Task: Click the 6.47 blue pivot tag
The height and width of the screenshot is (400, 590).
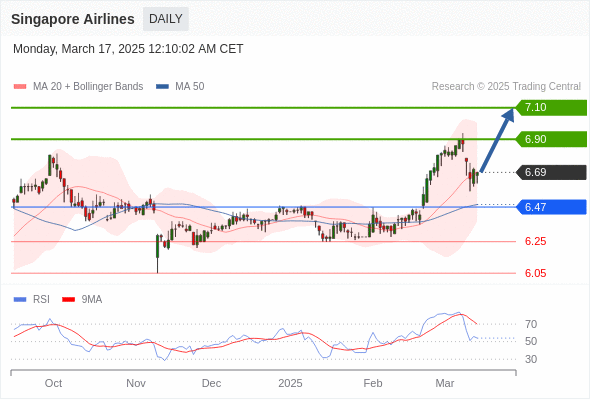Action: (x=551, y=207)
